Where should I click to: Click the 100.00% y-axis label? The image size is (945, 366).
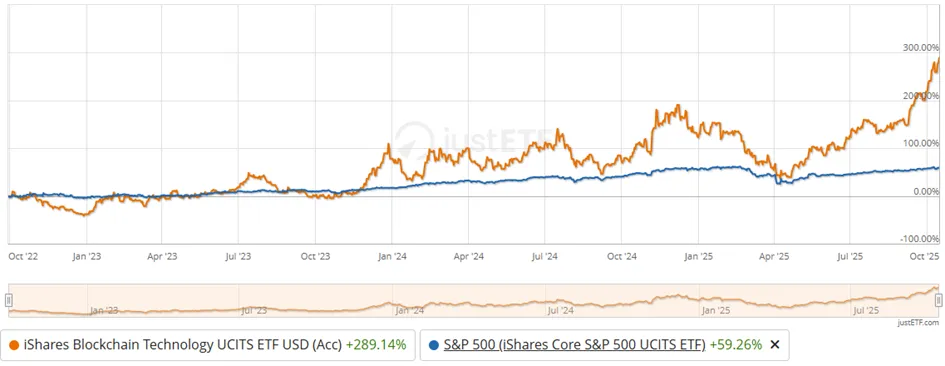click(921, 144)
